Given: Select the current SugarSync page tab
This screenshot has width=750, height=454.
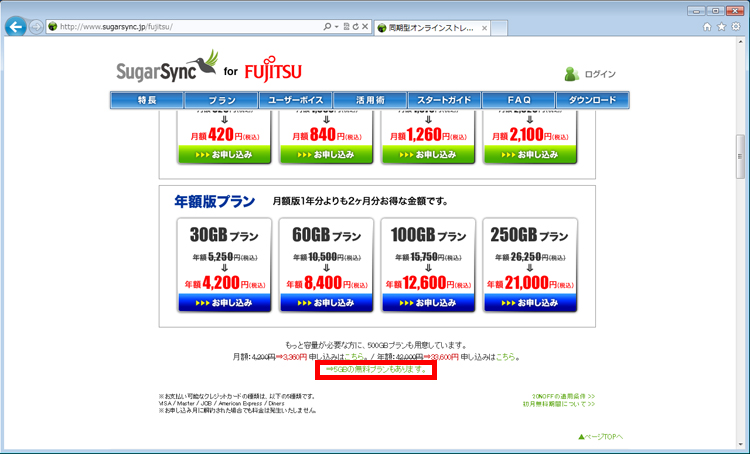Looking at the screenshot, I should point(431,28).
